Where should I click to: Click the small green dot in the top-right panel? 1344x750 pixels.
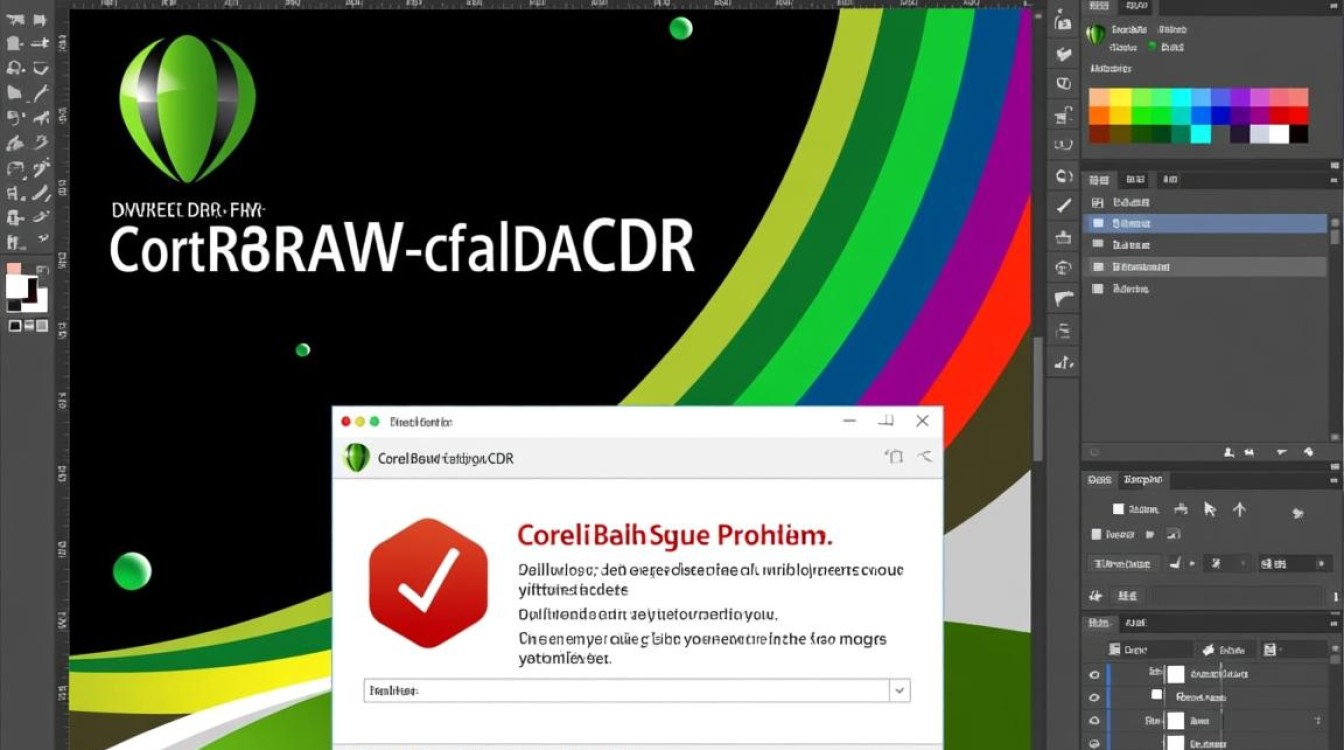[x=1153, y=46]
